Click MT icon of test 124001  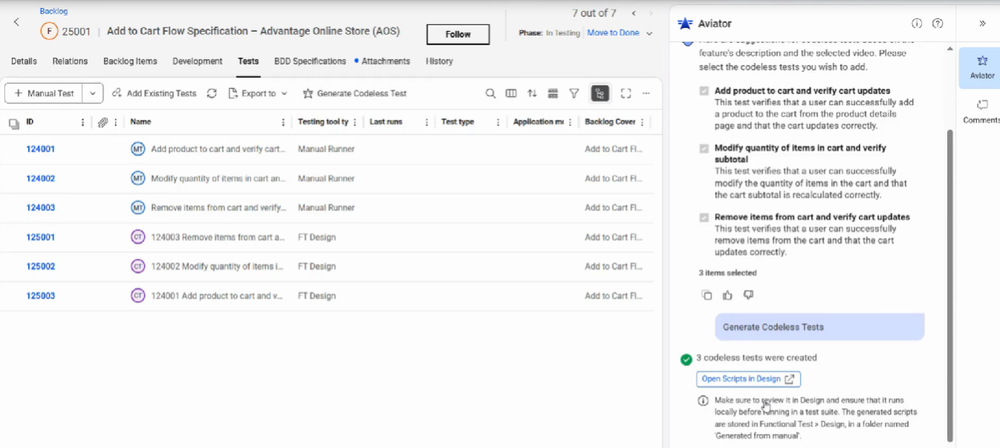[138, 149]
